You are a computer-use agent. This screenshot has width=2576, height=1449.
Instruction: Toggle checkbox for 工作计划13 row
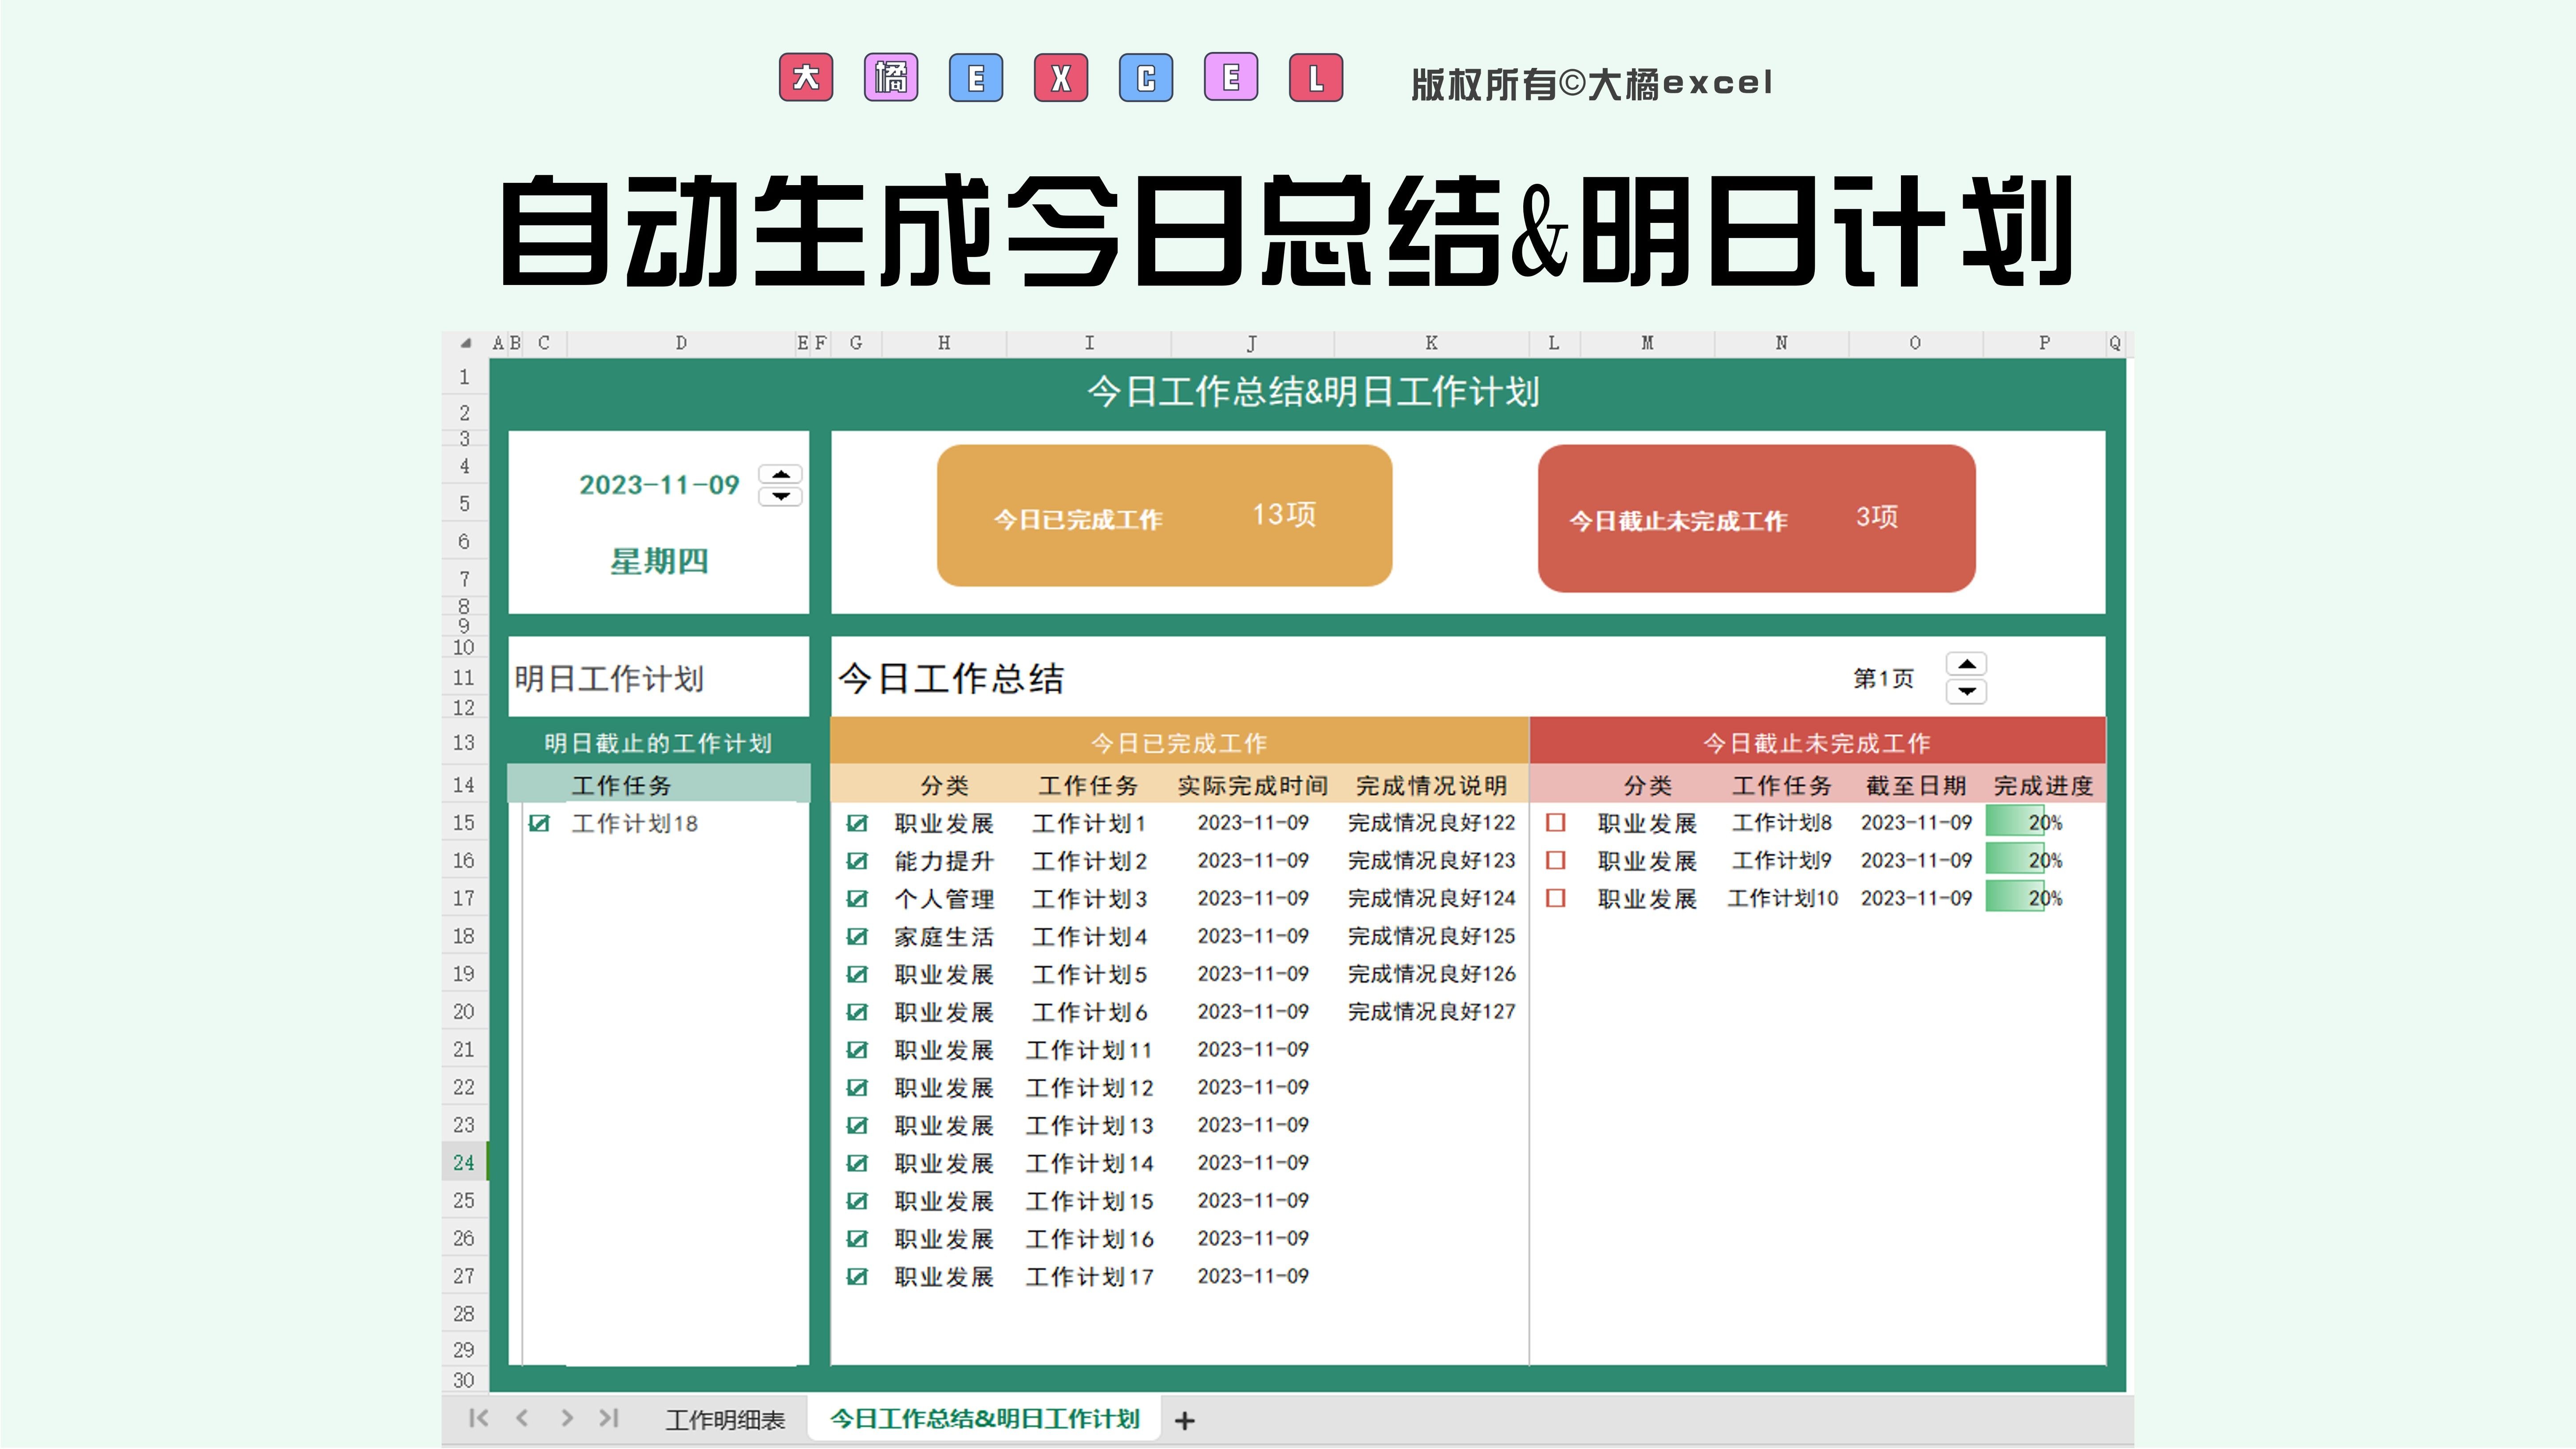point(857,1125)
